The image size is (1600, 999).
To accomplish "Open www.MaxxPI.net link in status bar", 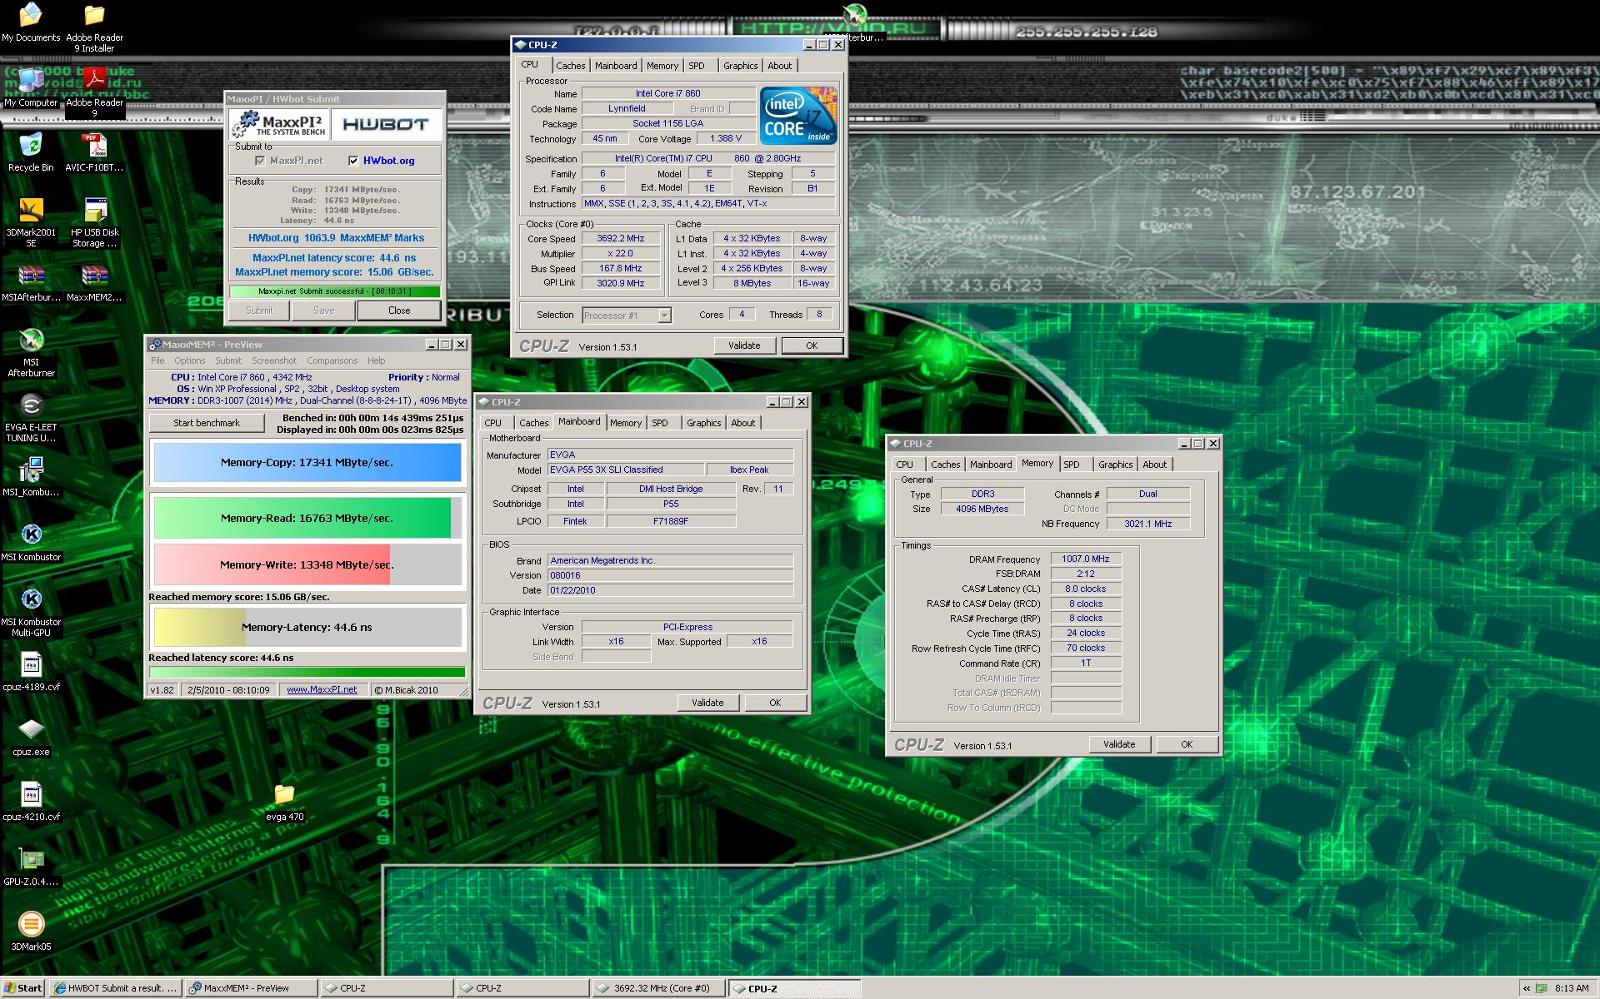I will pyautogui.click(x=322, y=690).
